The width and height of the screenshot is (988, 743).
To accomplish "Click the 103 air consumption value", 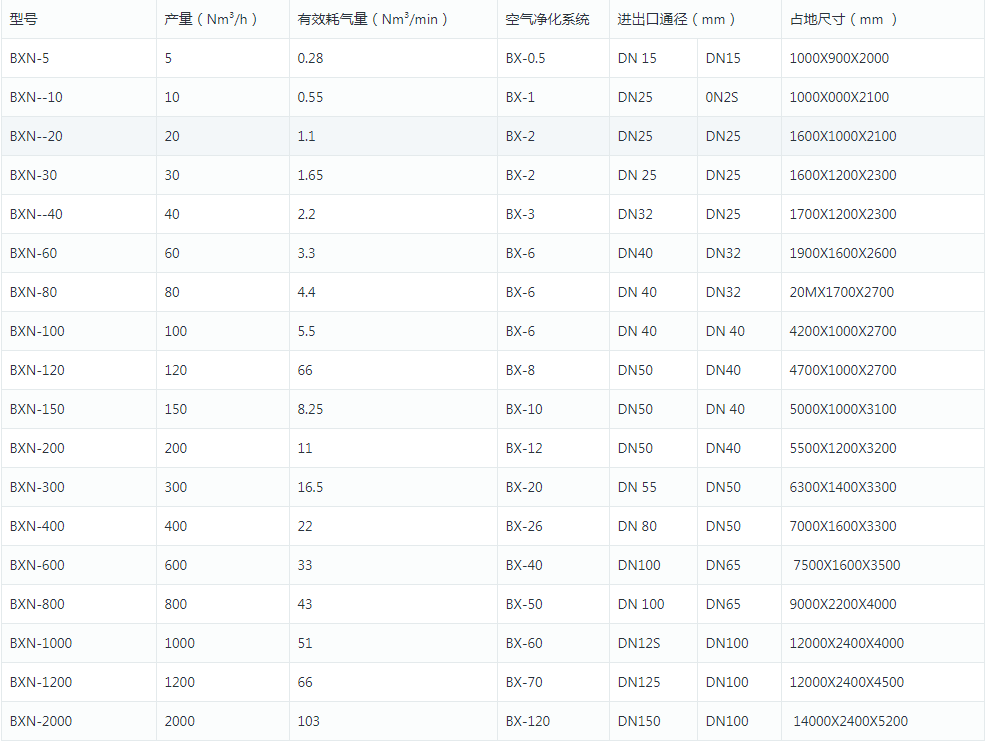I will point(308,723).
